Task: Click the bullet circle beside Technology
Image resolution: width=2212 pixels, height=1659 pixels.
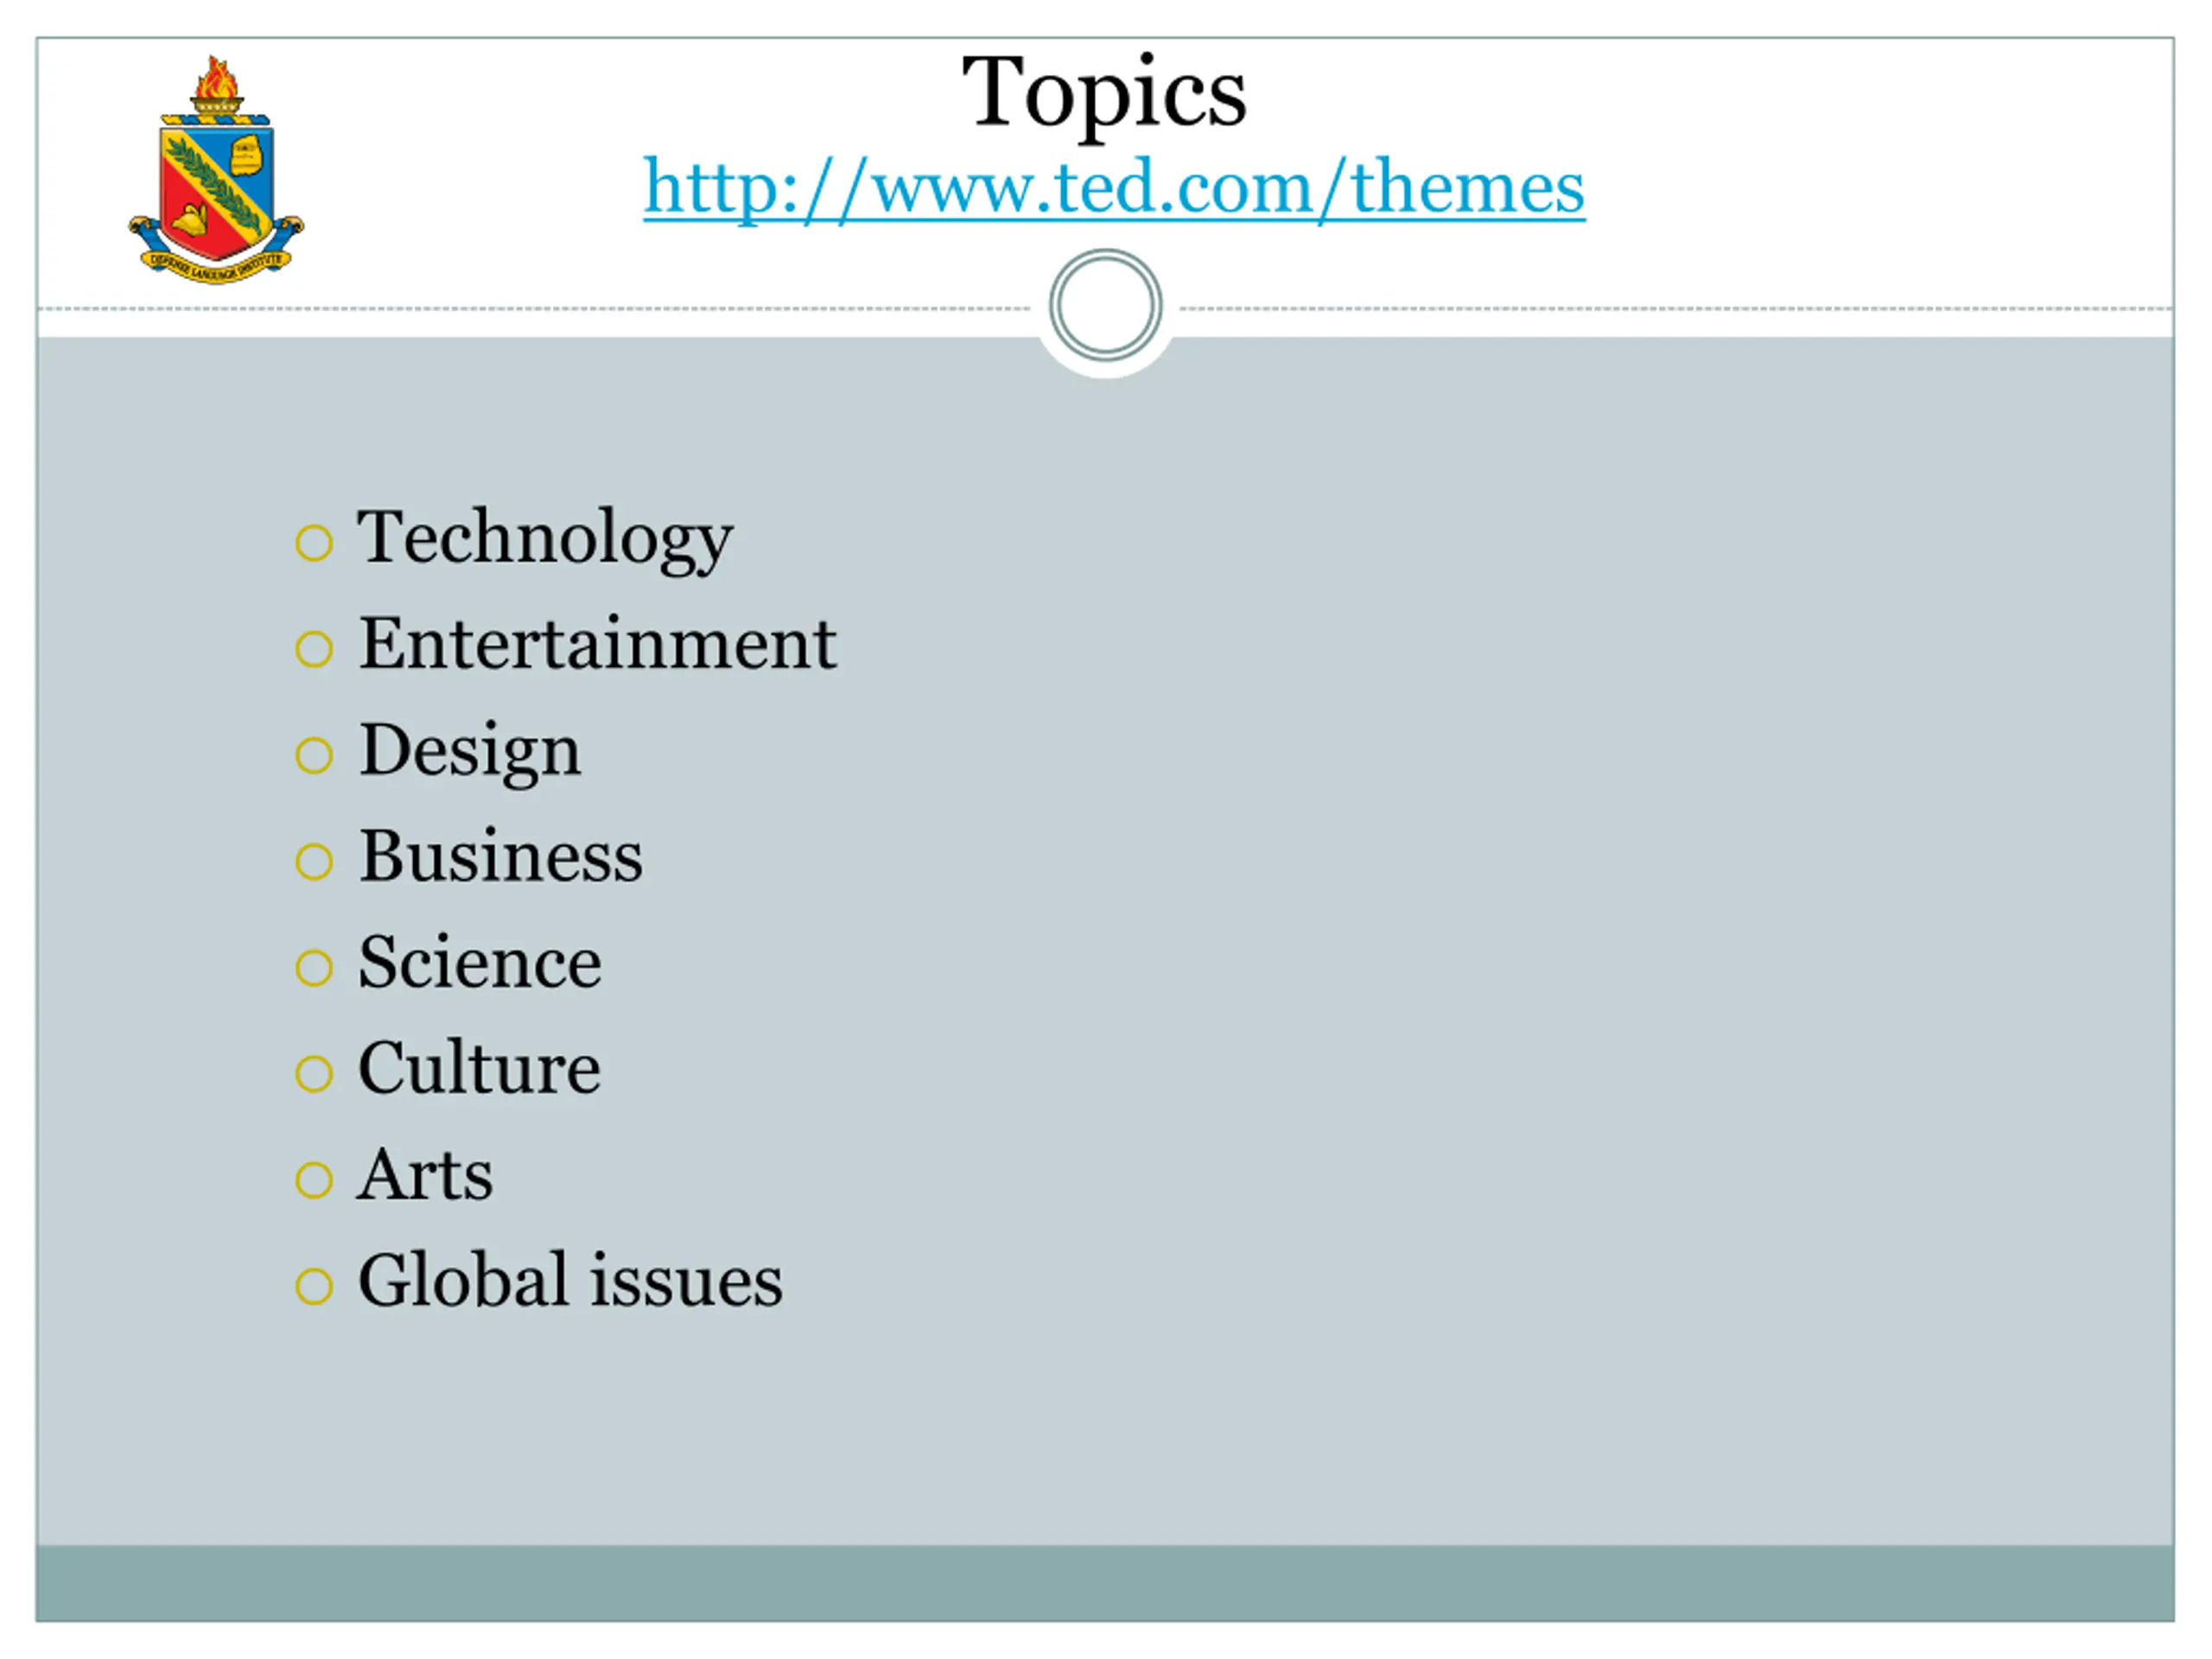Action: point(314,544)
